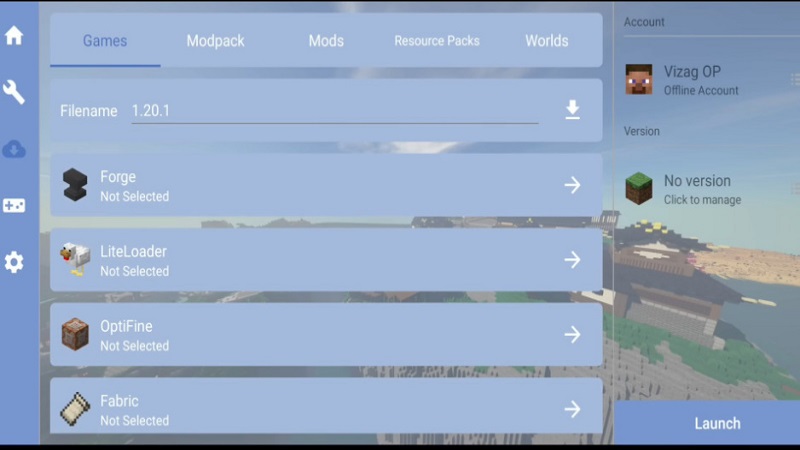Viewport: 800px width, 450px height.
Task: Click the Forge Not Selected text
Action: [x=135, y=196]
